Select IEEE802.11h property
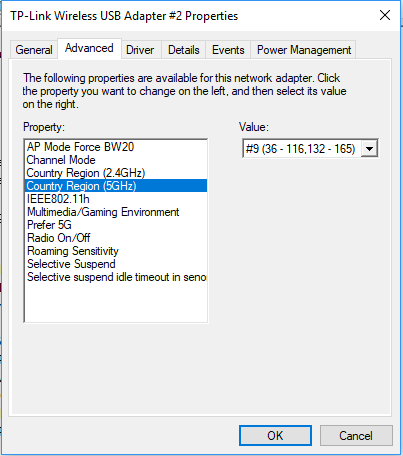403x456 pixels. point(116,199)
